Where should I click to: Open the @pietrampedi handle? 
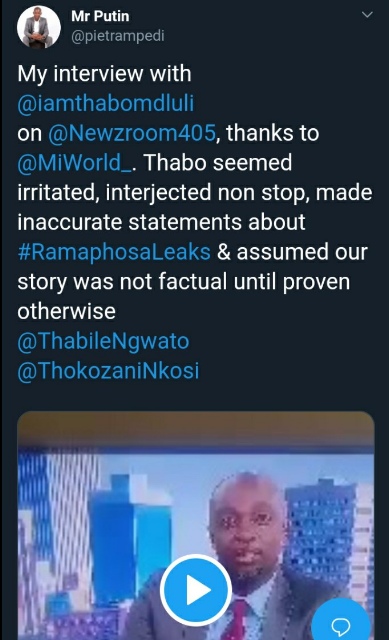(x=118, y=36)
